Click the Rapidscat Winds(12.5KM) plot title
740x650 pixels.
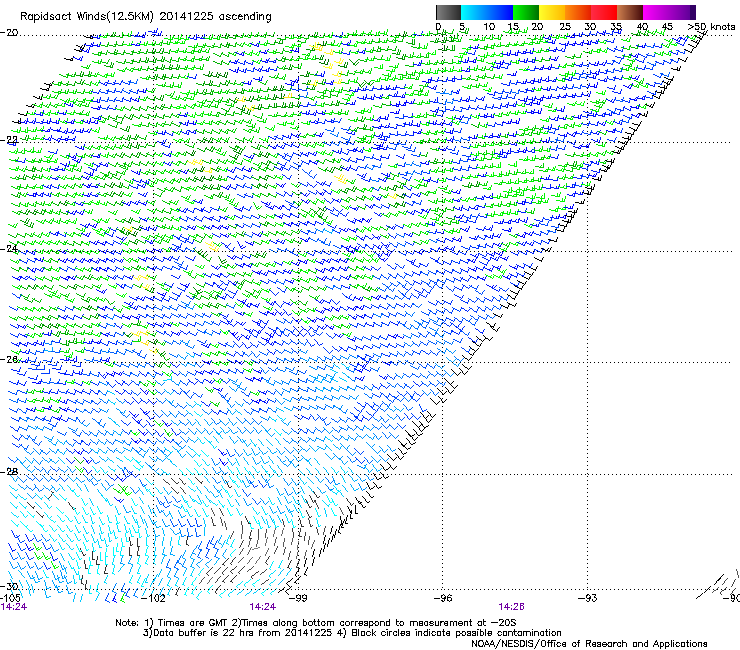pos(146,17)
